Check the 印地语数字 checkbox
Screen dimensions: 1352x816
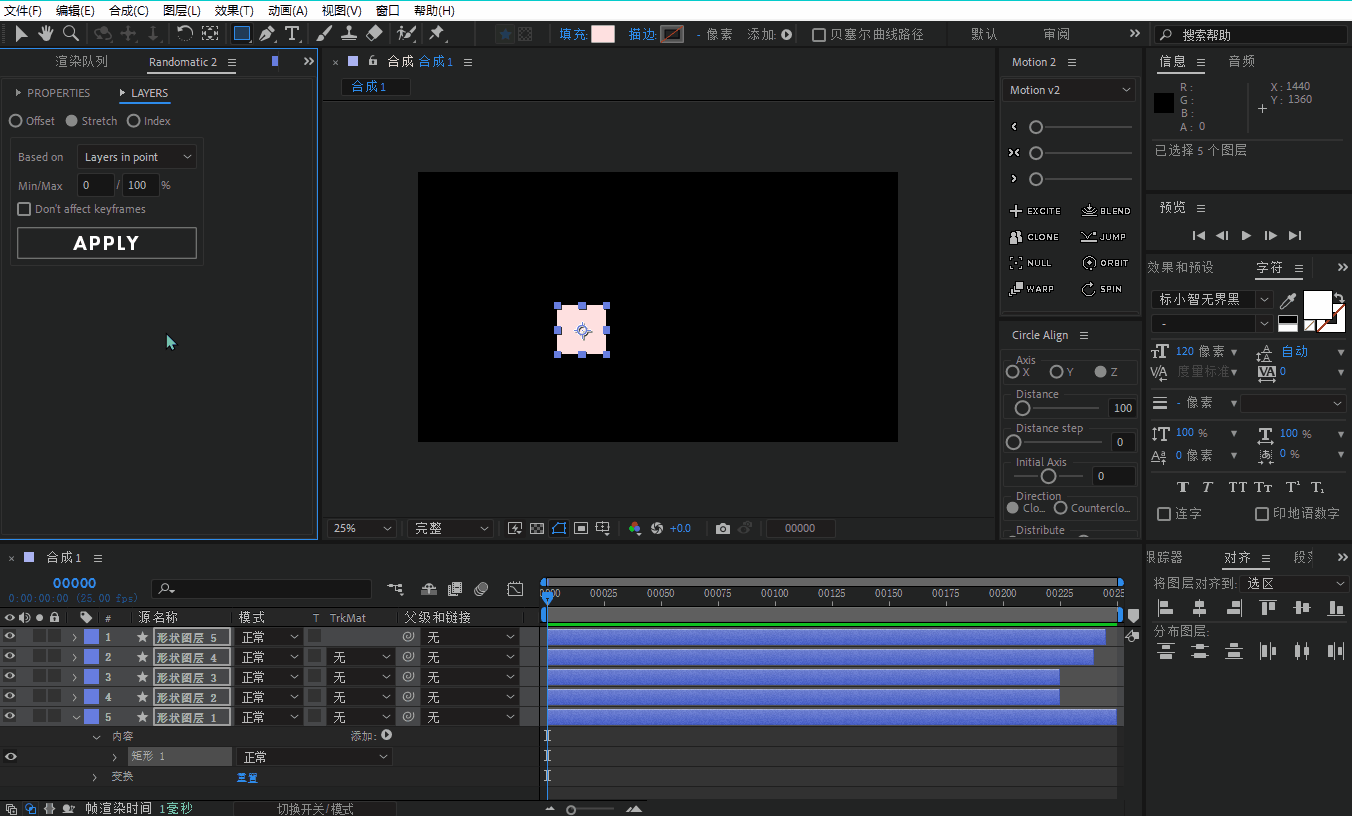click(x=1262, y=514)
